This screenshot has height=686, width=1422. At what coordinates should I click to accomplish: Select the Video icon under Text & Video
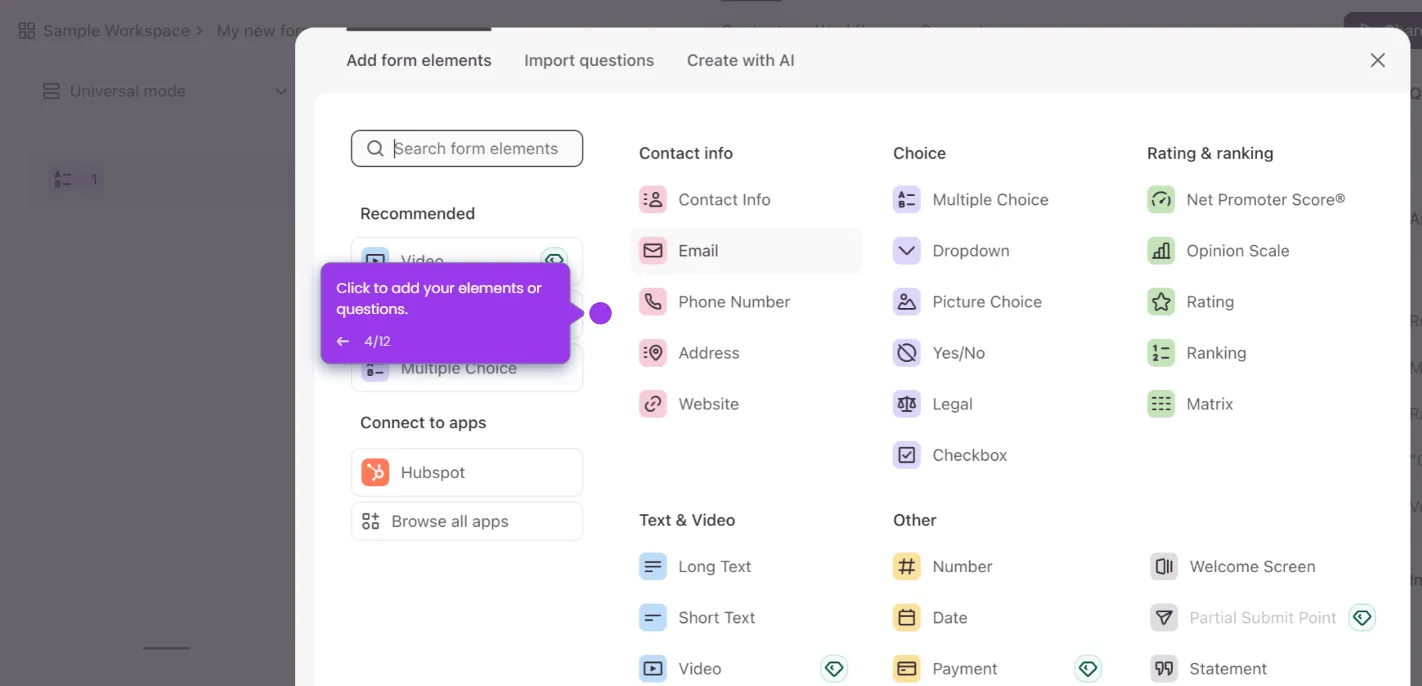point(653,668)
